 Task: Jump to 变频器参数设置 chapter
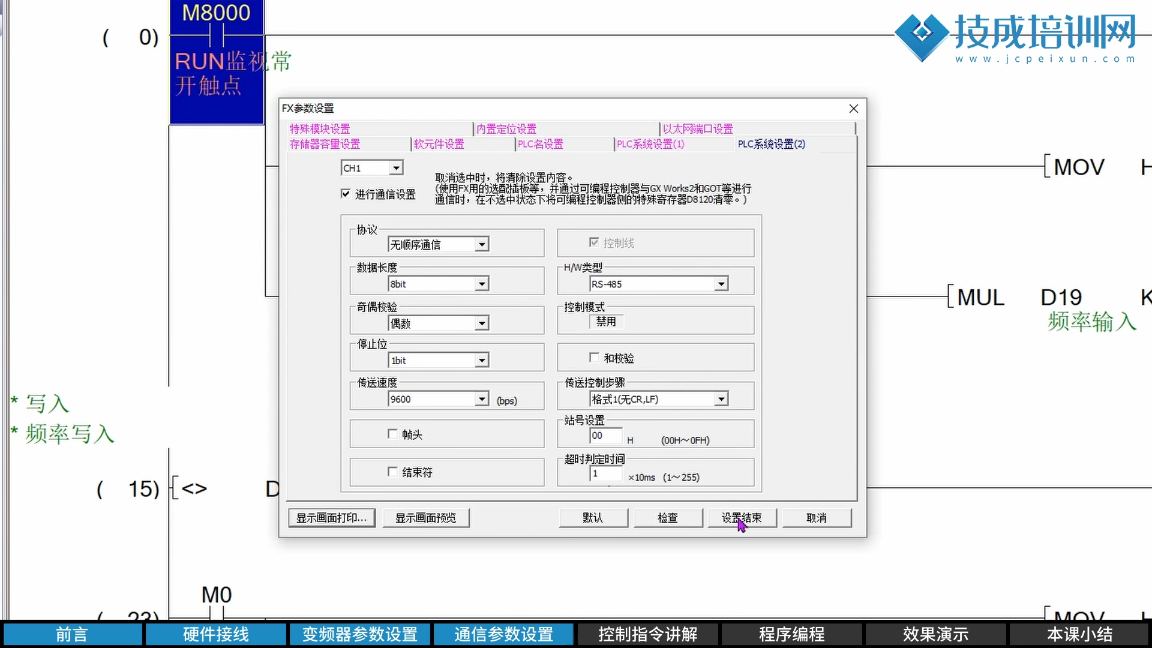360,634
